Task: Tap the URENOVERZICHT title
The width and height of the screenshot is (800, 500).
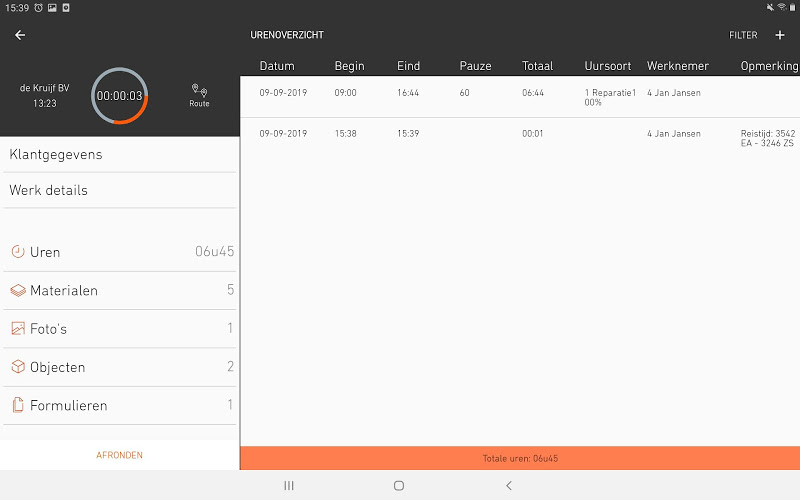Action: click(x=287, y=35)
